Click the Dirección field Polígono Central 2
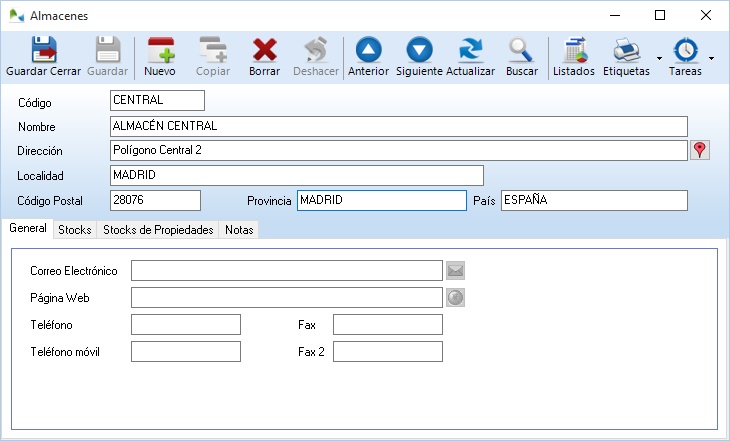Viewport: 730px width, 441px height. [x=399, y=151]
